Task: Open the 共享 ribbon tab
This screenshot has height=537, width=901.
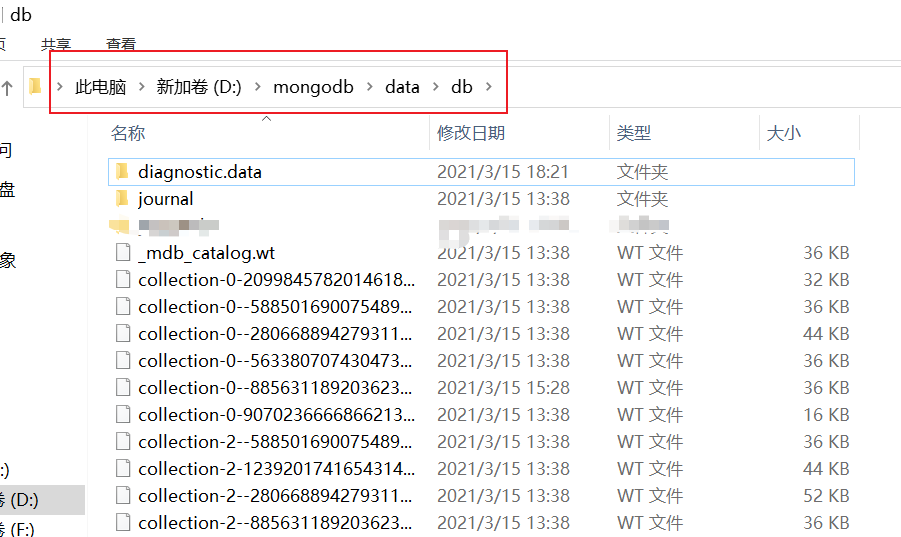Action: point(56,44)
